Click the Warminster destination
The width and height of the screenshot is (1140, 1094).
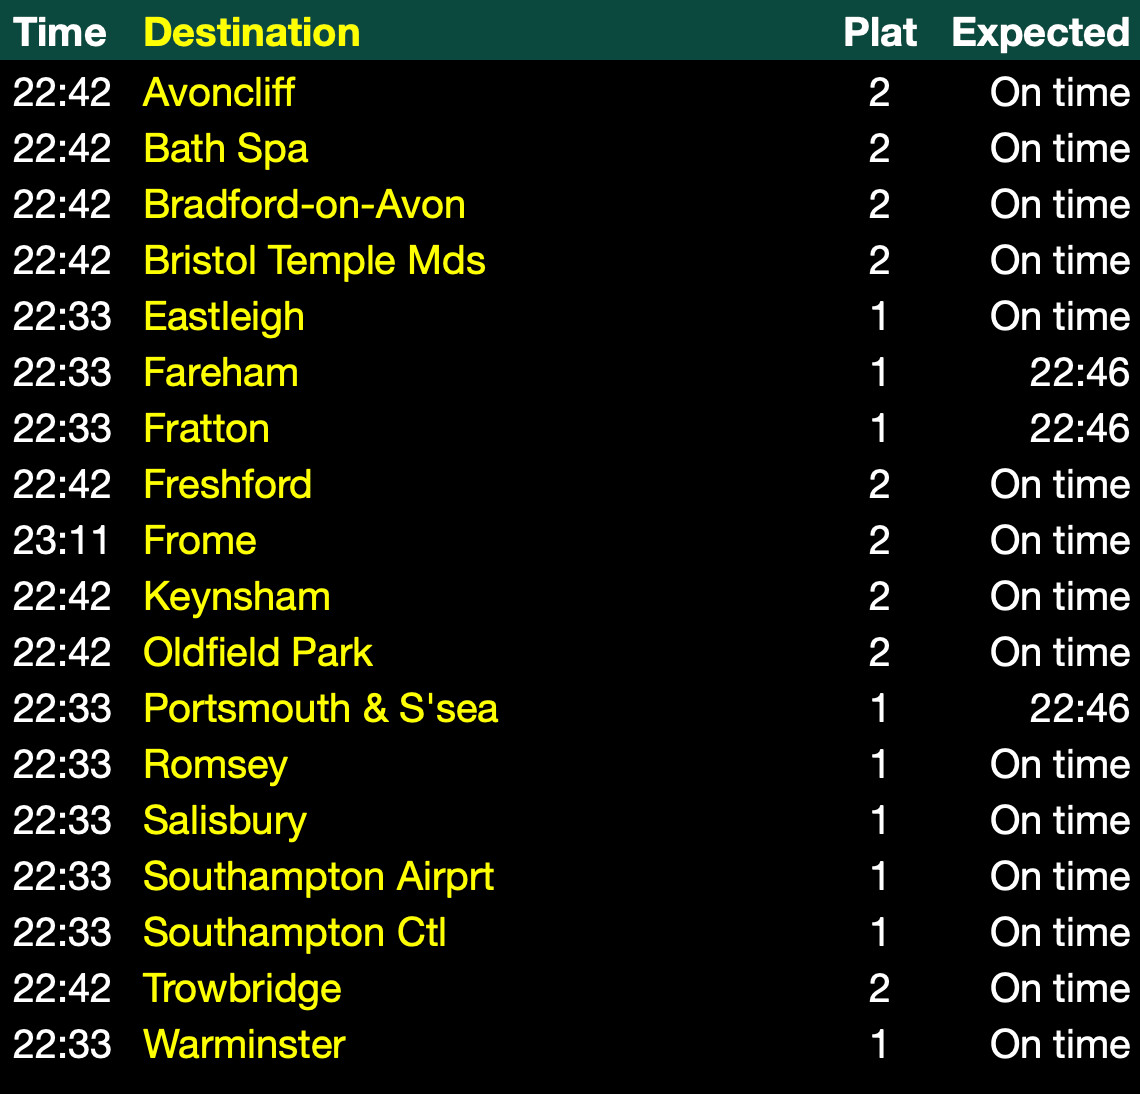click(x=244, y=1045)
